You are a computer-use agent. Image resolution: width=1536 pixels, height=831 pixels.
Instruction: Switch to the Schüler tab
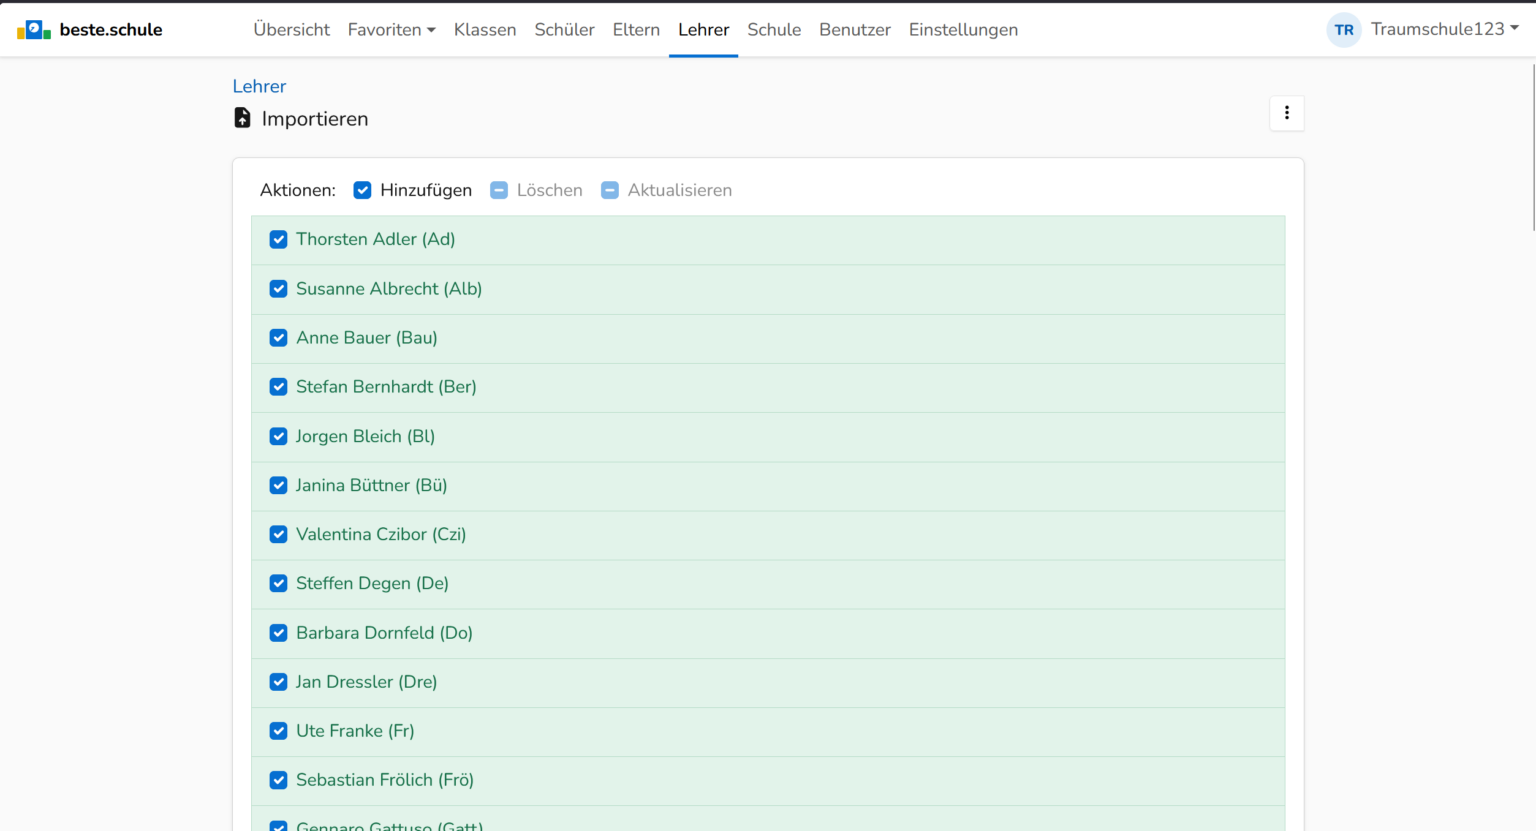[x=565, y=30]
